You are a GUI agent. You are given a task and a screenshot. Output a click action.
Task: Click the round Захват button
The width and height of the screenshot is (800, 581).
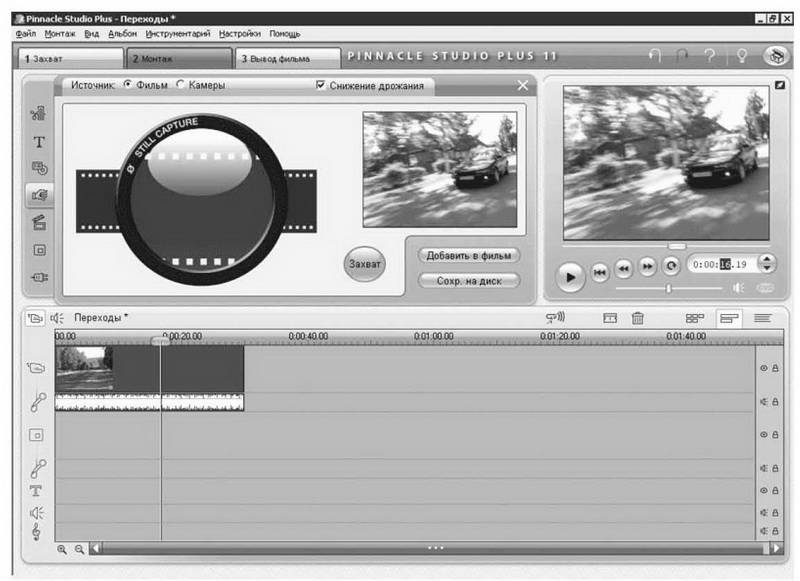point(365,264)
